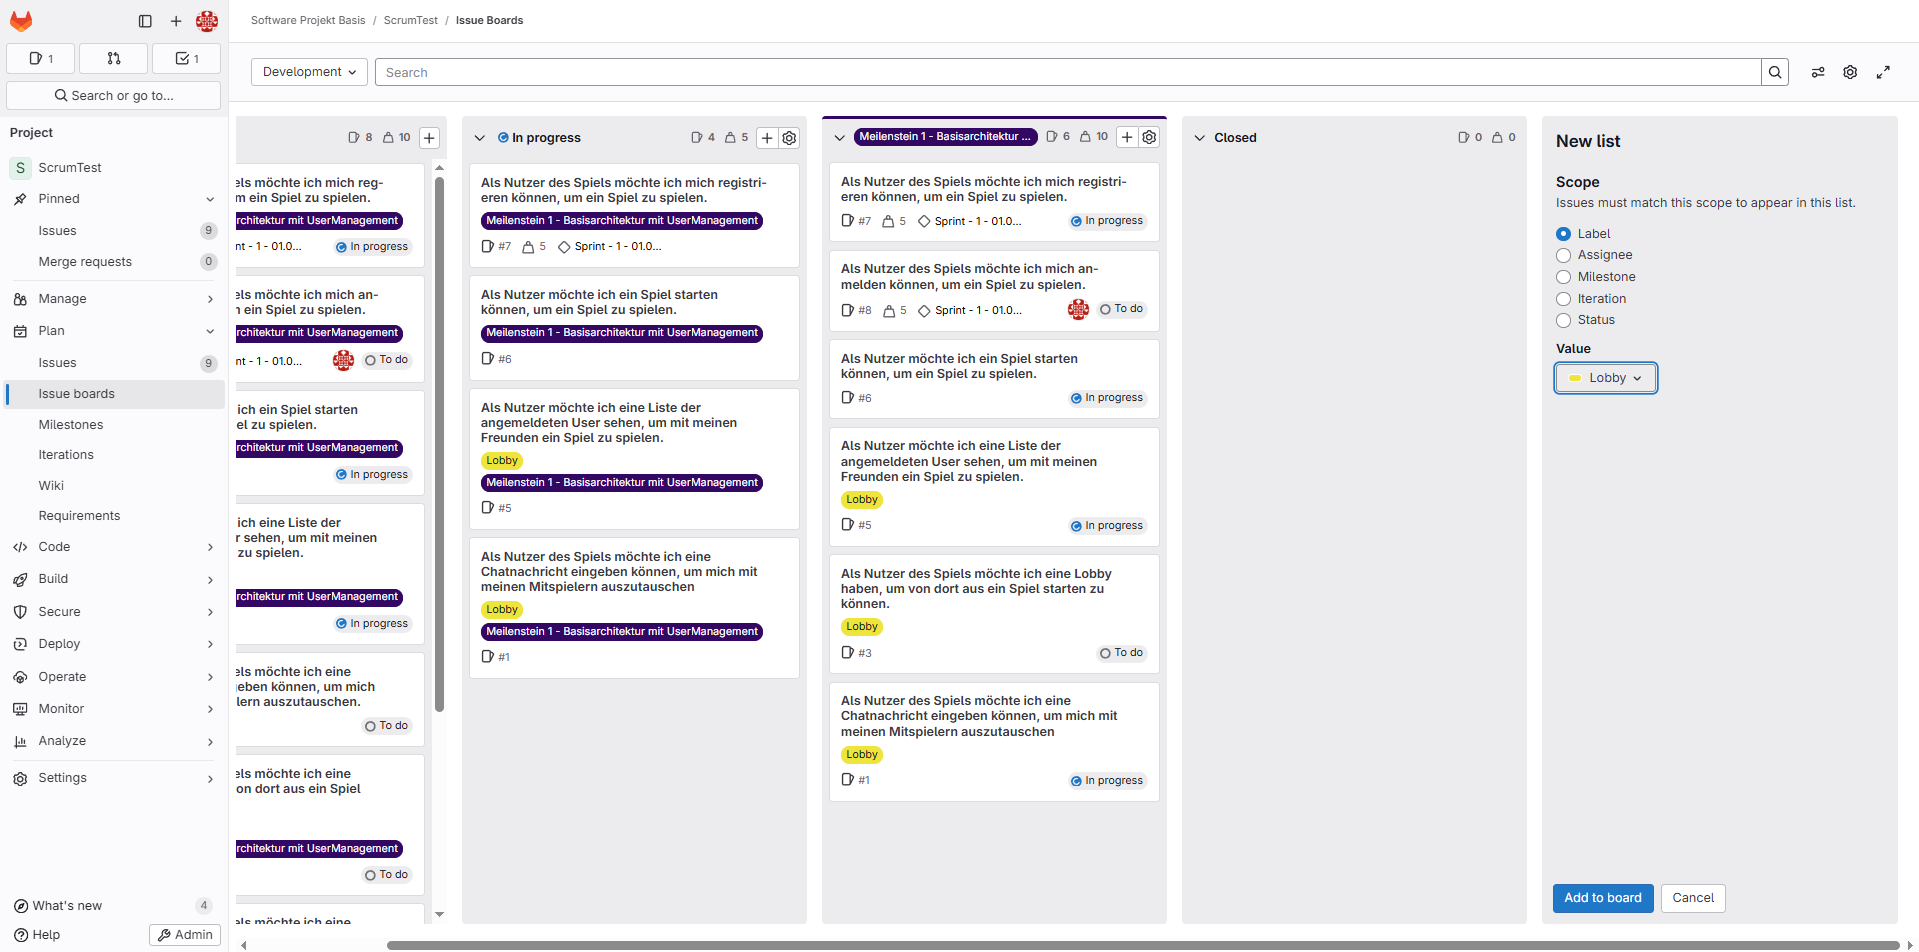Open Milestones in the sidebar
Viewport: 1919px width, 952px height.
pyautogui.click(x=71, y=425)
